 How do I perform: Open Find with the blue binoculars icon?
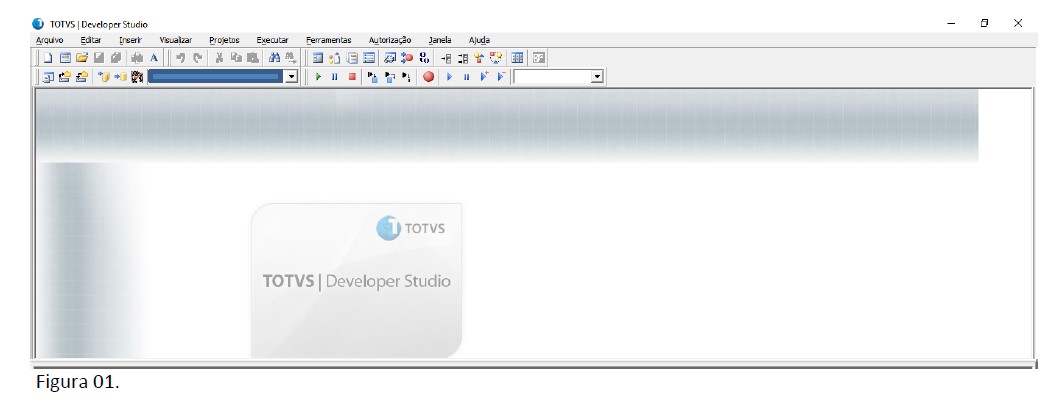[x=274, y=58]
